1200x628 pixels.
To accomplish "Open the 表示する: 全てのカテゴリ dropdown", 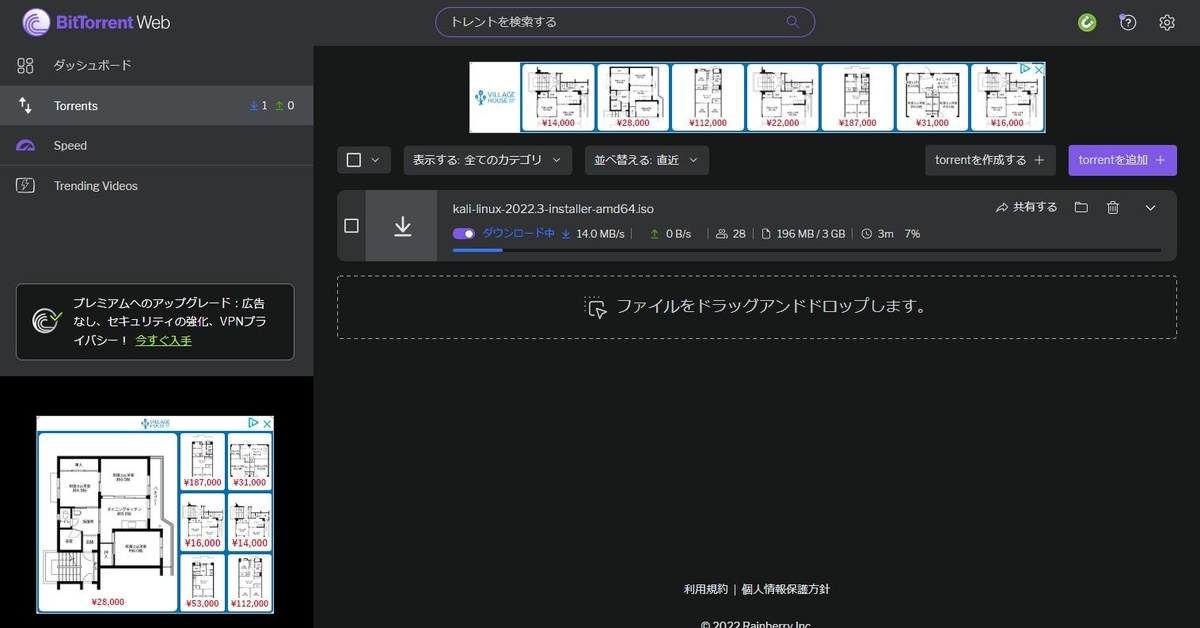I will [x=488, y=160].
